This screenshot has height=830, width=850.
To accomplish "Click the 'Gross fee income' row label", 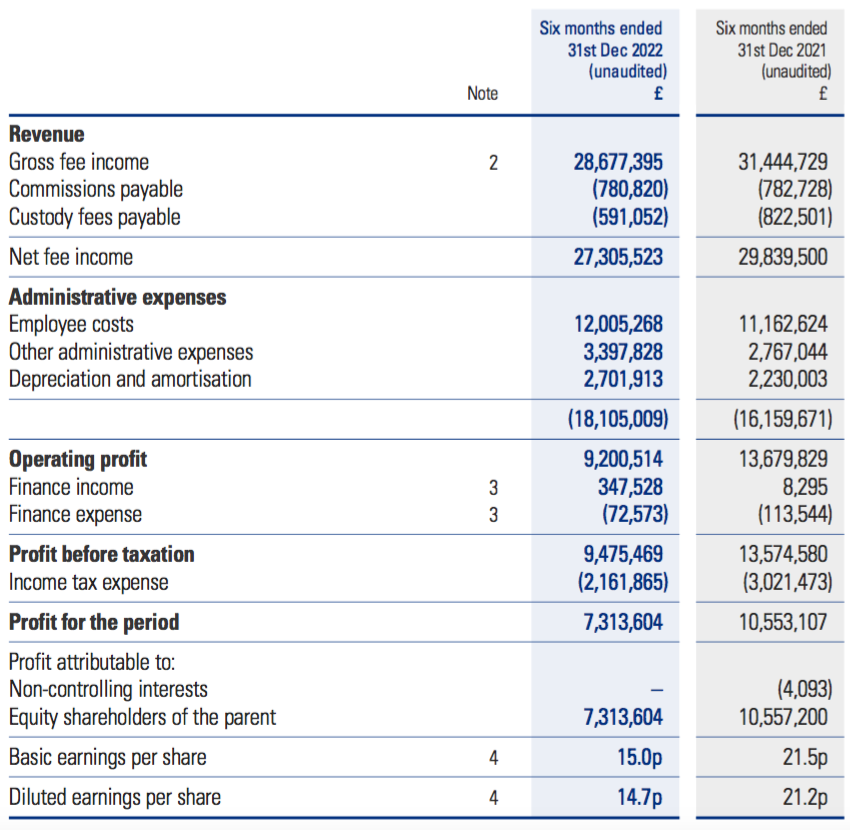I will tap(79, 162).
